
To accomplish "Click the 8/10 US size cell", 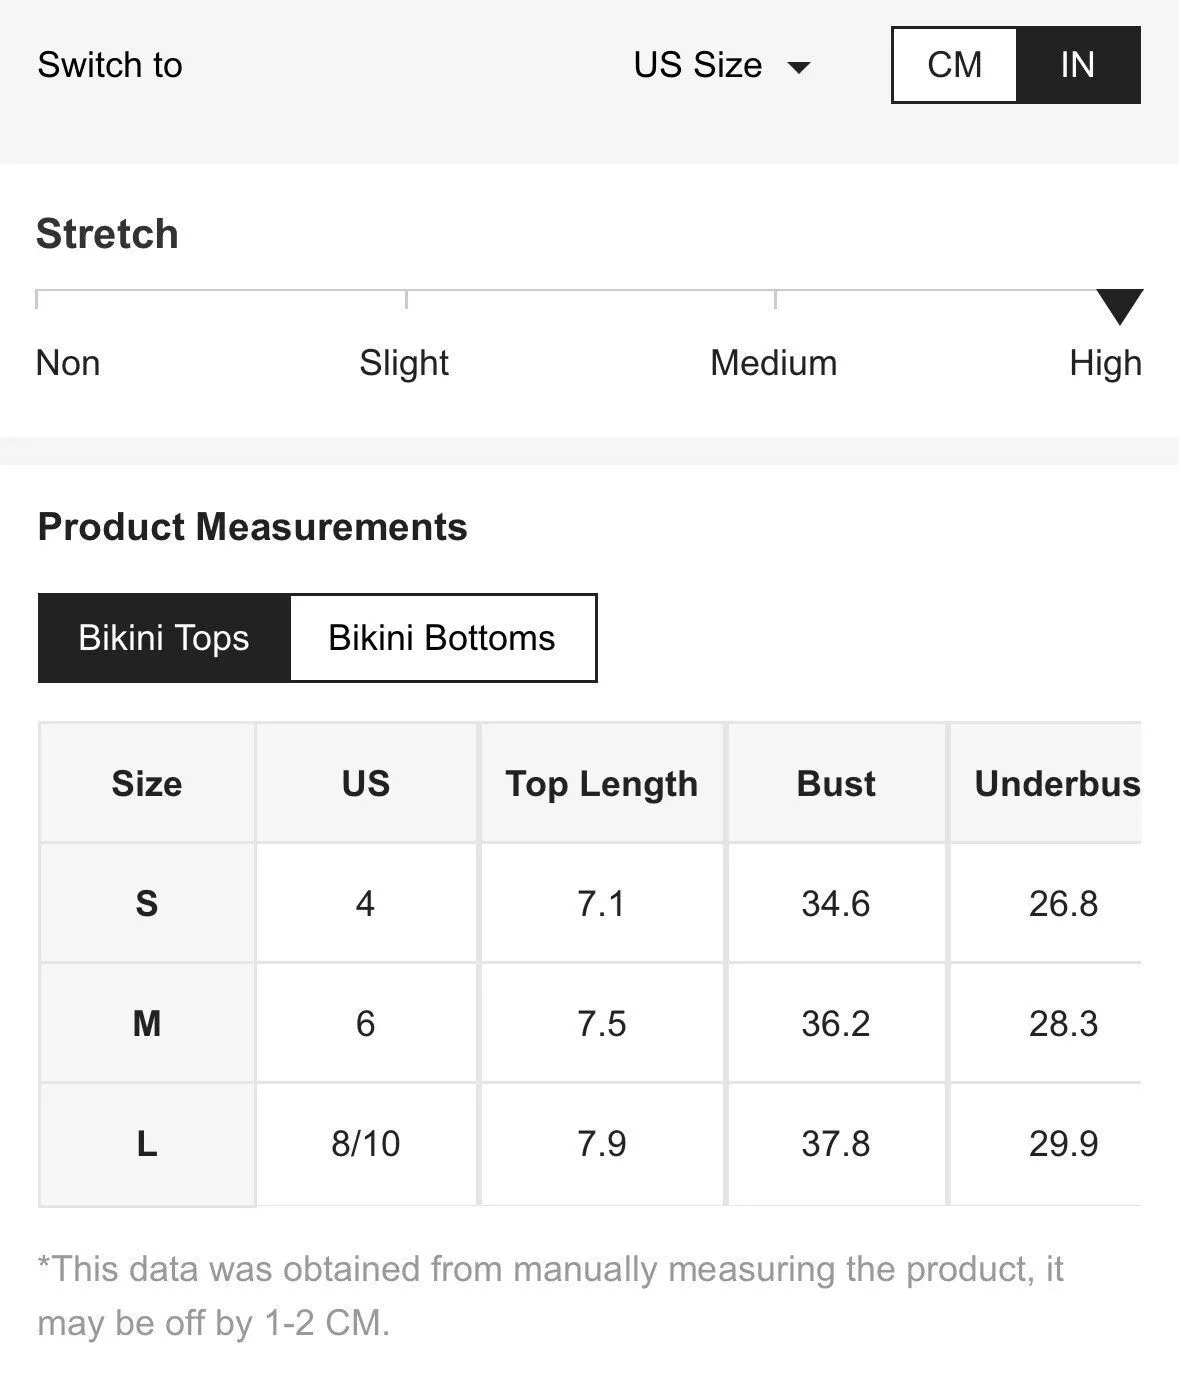I will tap(366, 1143).
